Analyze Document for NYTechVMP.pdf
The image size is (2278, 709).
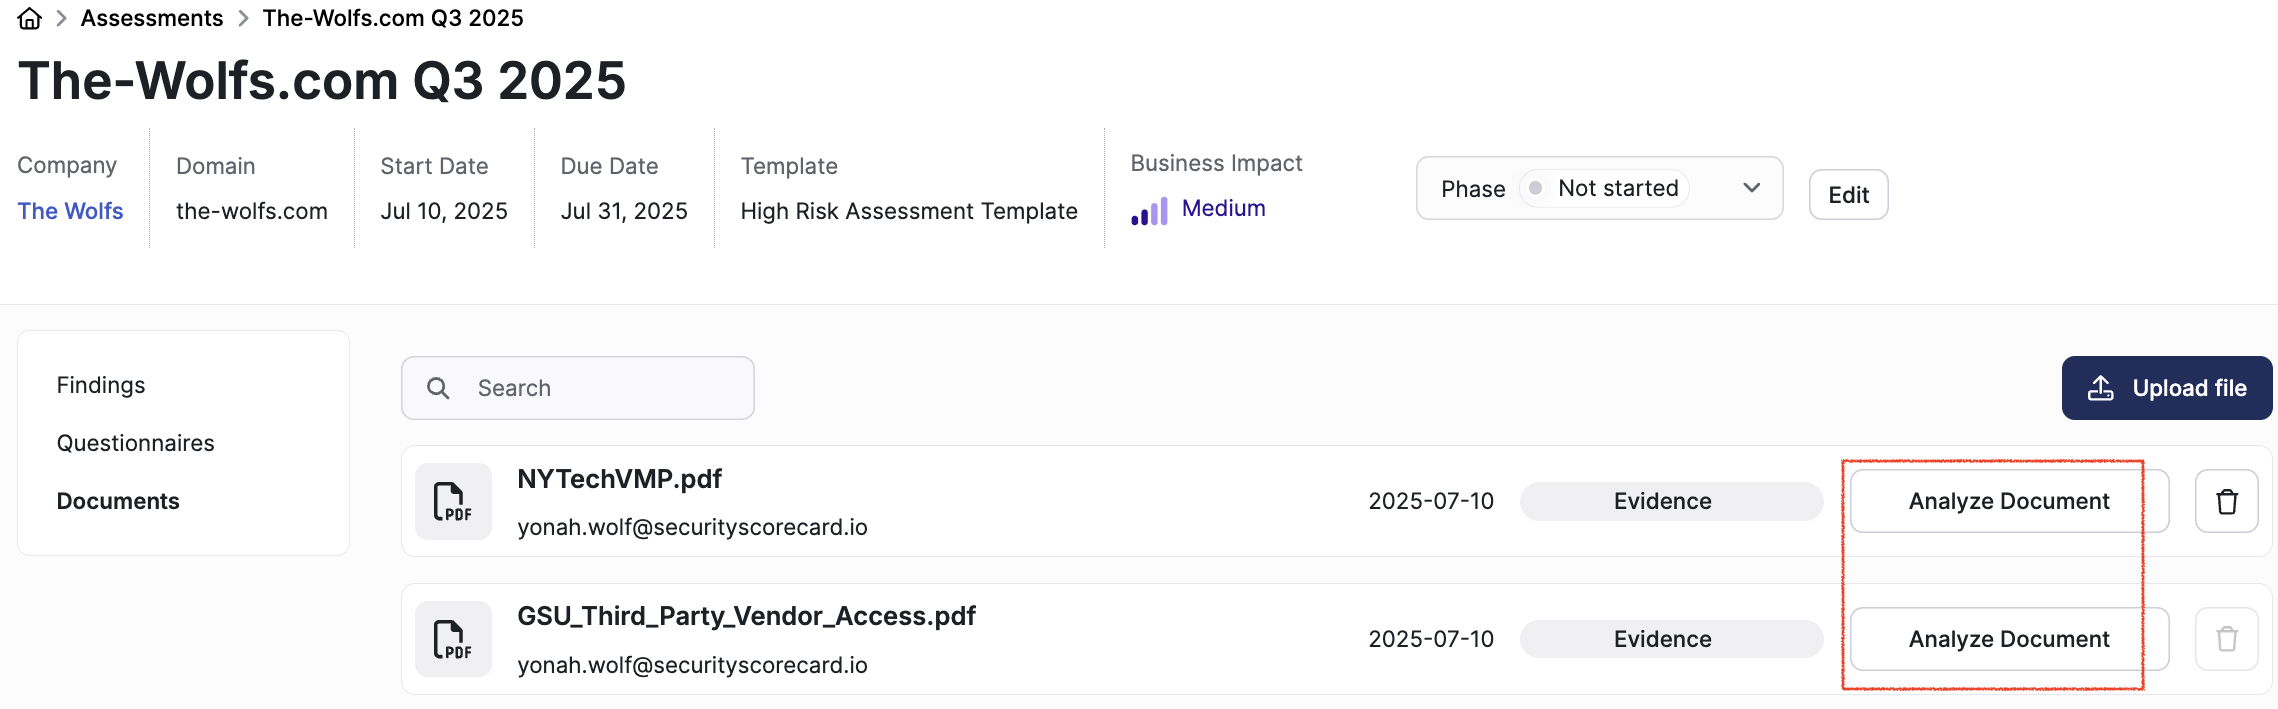coord(2009,501)
